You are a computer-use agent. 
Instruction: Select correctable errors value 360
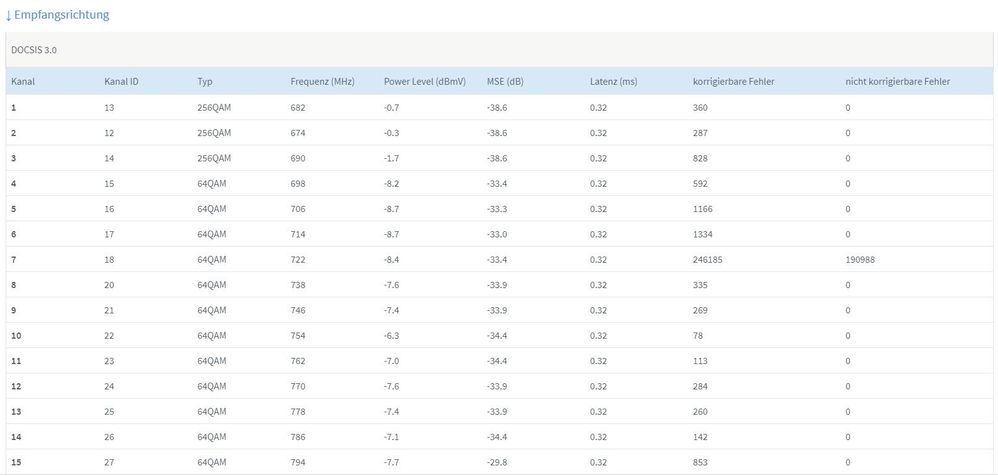pyautogui.click(x=700, y=108)
